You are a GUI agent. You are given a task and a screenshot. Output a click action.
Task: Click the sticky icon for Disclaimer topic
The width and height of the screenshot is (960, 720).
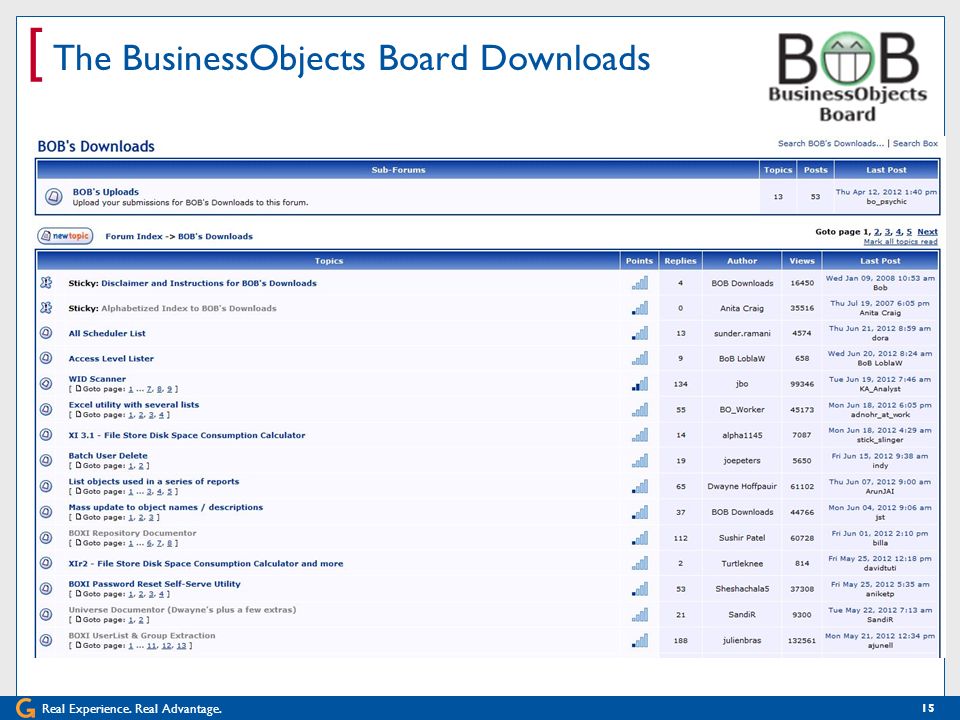point(46,283)
